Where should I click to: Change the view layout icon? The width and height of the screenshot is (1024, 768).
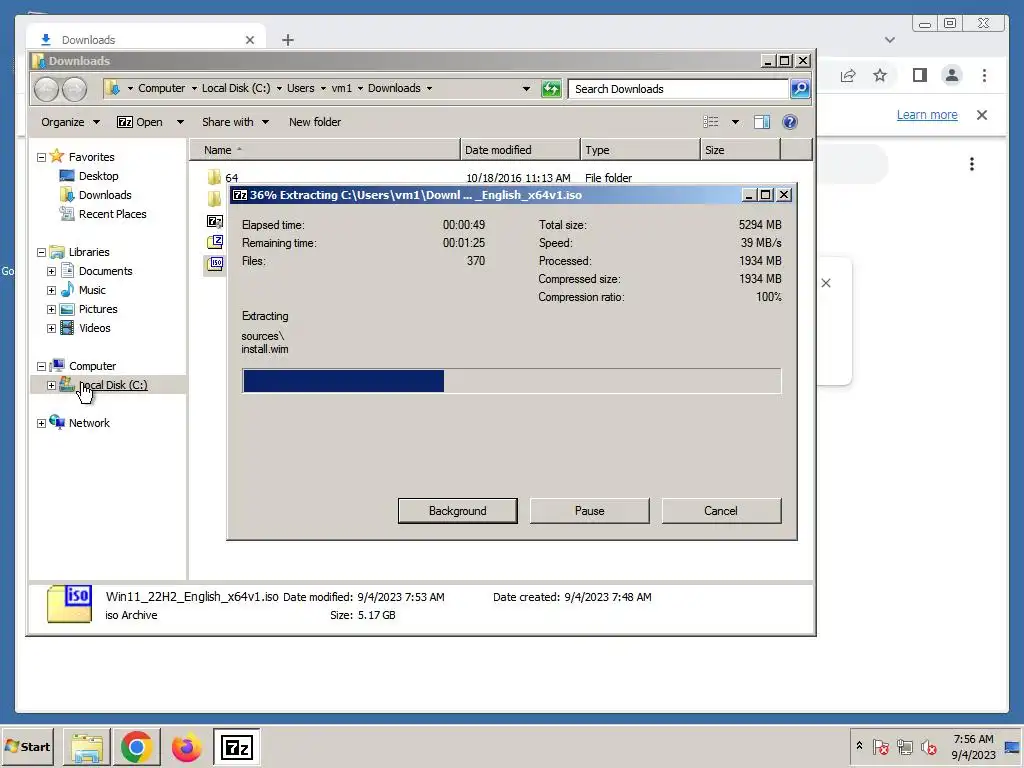pos(711,122)
